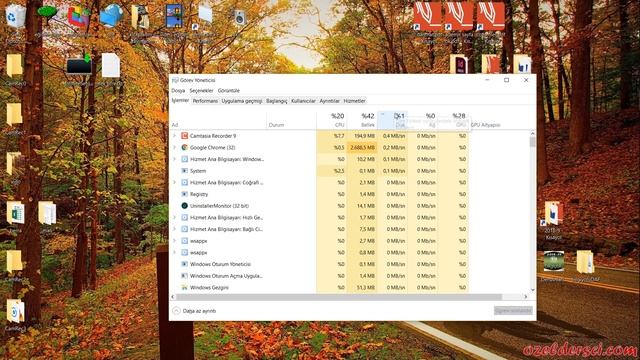
Task: Select the speaker desktop icon
Action: click(239, 17)
